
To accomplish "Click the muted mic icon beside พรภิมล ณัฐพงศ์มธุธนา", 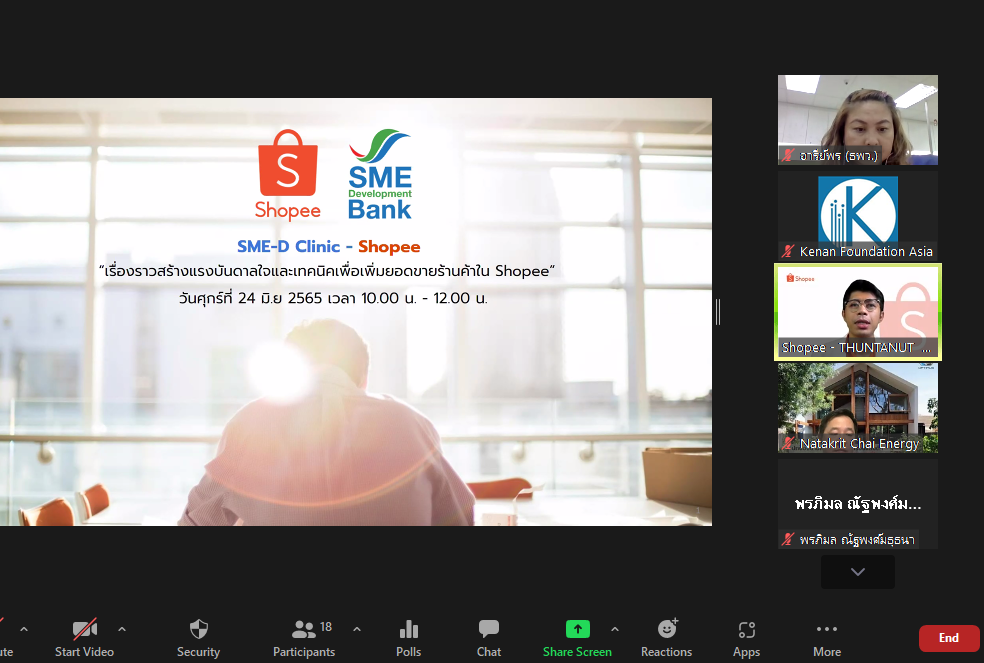I will click(x=788, y=539).
